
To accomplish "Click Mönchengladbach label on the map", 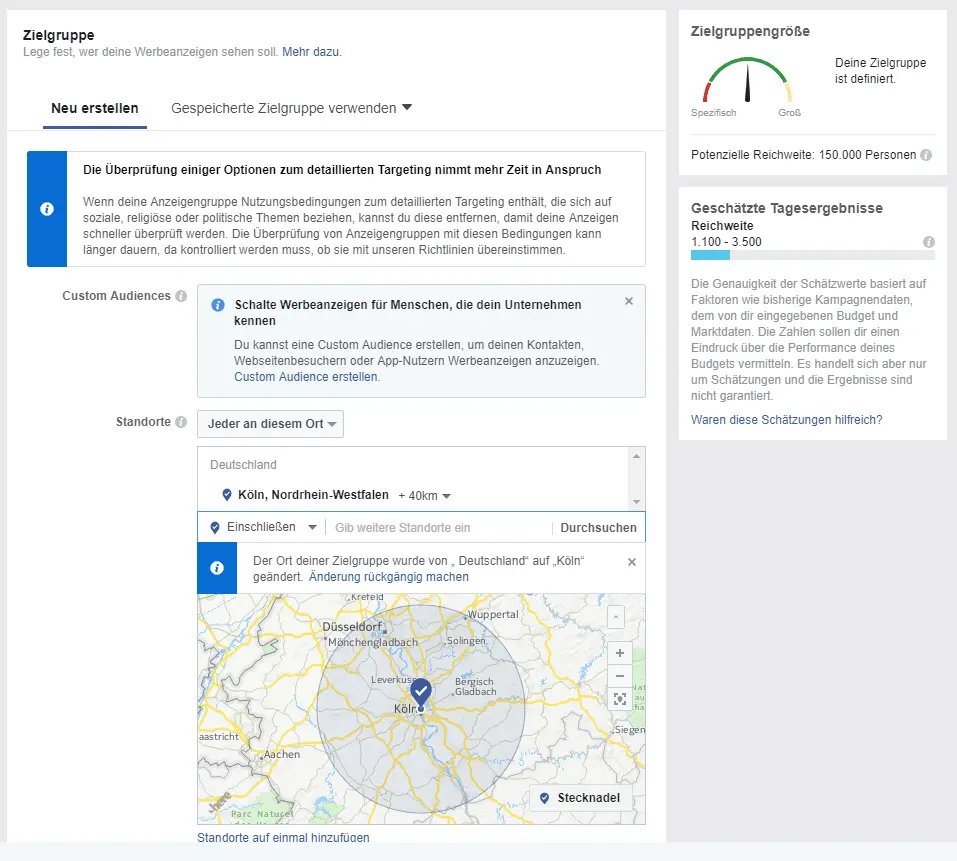I will pyautogui.click(x=372, y=643).
